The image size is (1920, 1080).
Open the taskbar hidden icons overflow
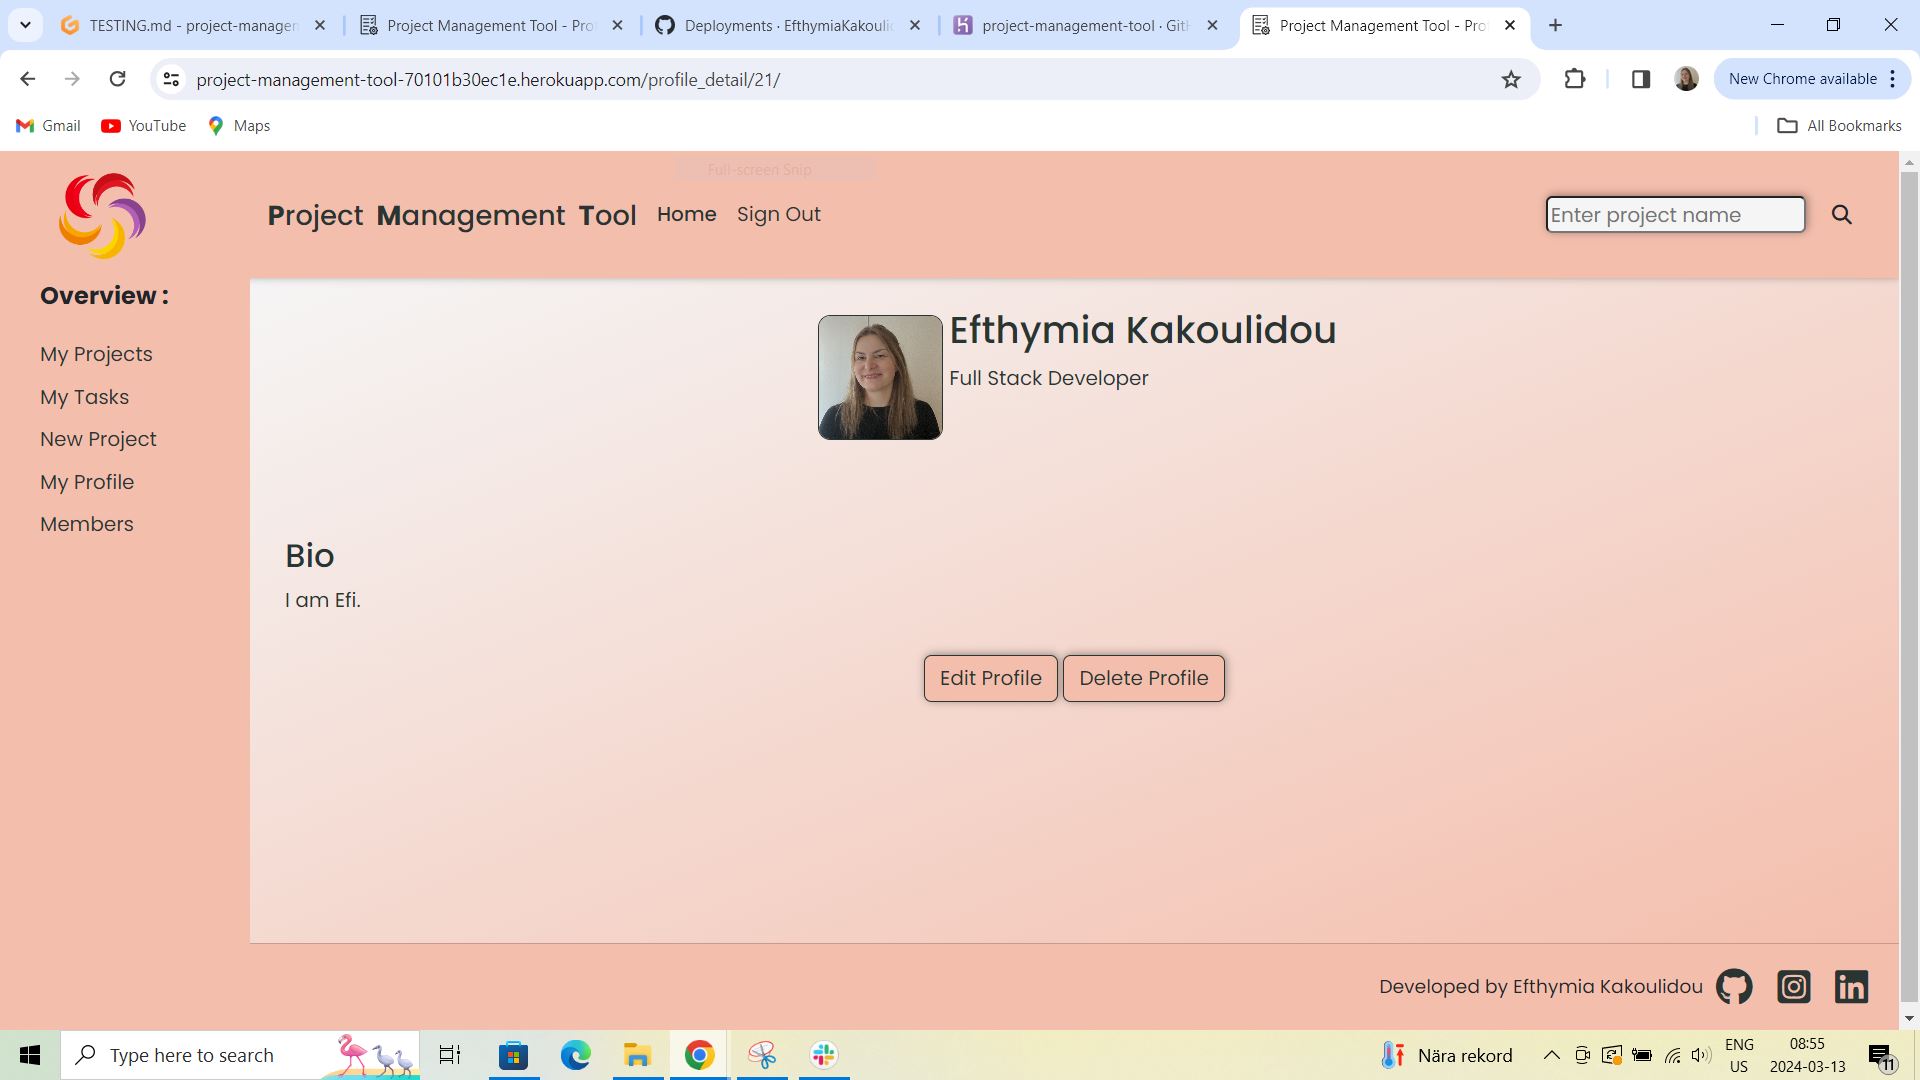tap(1552, 1054)
